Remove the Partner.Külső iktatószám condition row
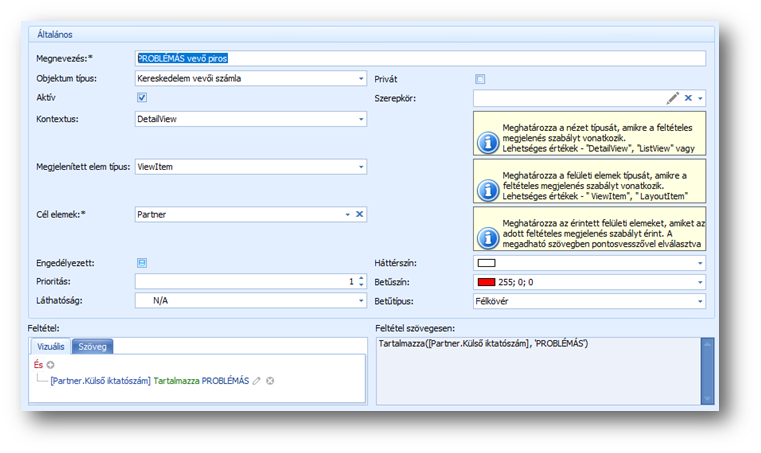Image resolution: width=761 pixels, height=453 pixels. pos(270,381)
